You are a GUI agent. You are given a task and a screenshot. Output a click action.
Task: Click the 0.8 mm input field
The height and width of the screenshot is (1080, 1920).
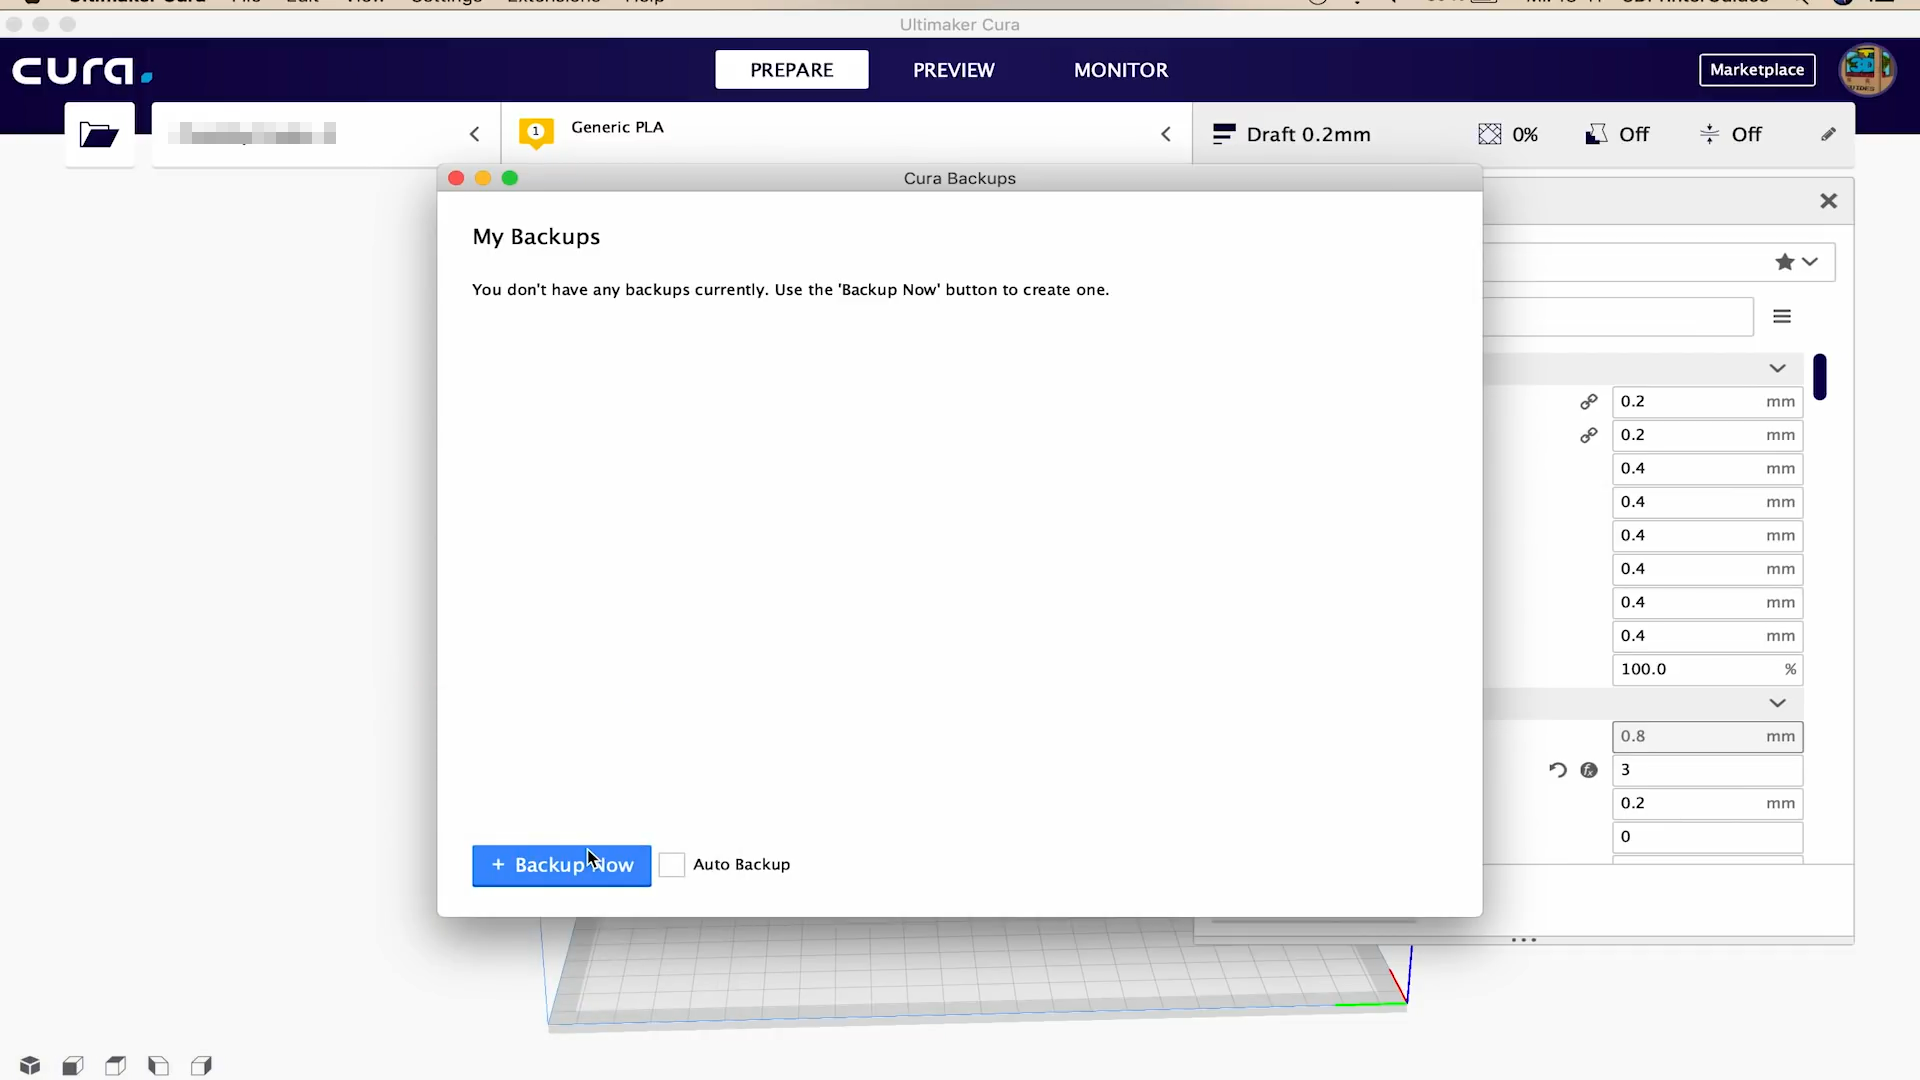tap(1707, 737)
